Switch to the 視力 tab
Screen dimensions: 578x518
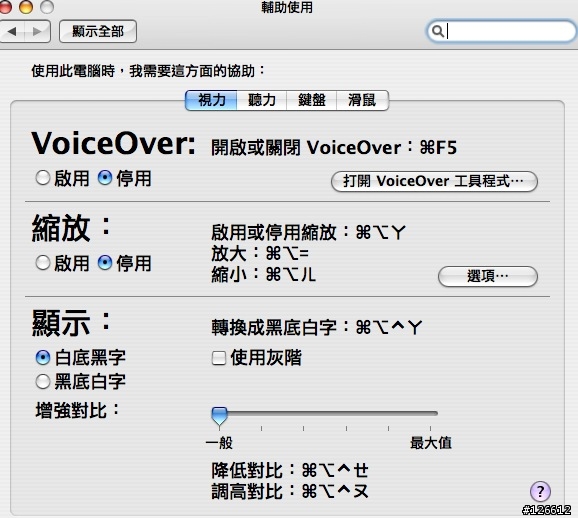click(x=211, y=100)
